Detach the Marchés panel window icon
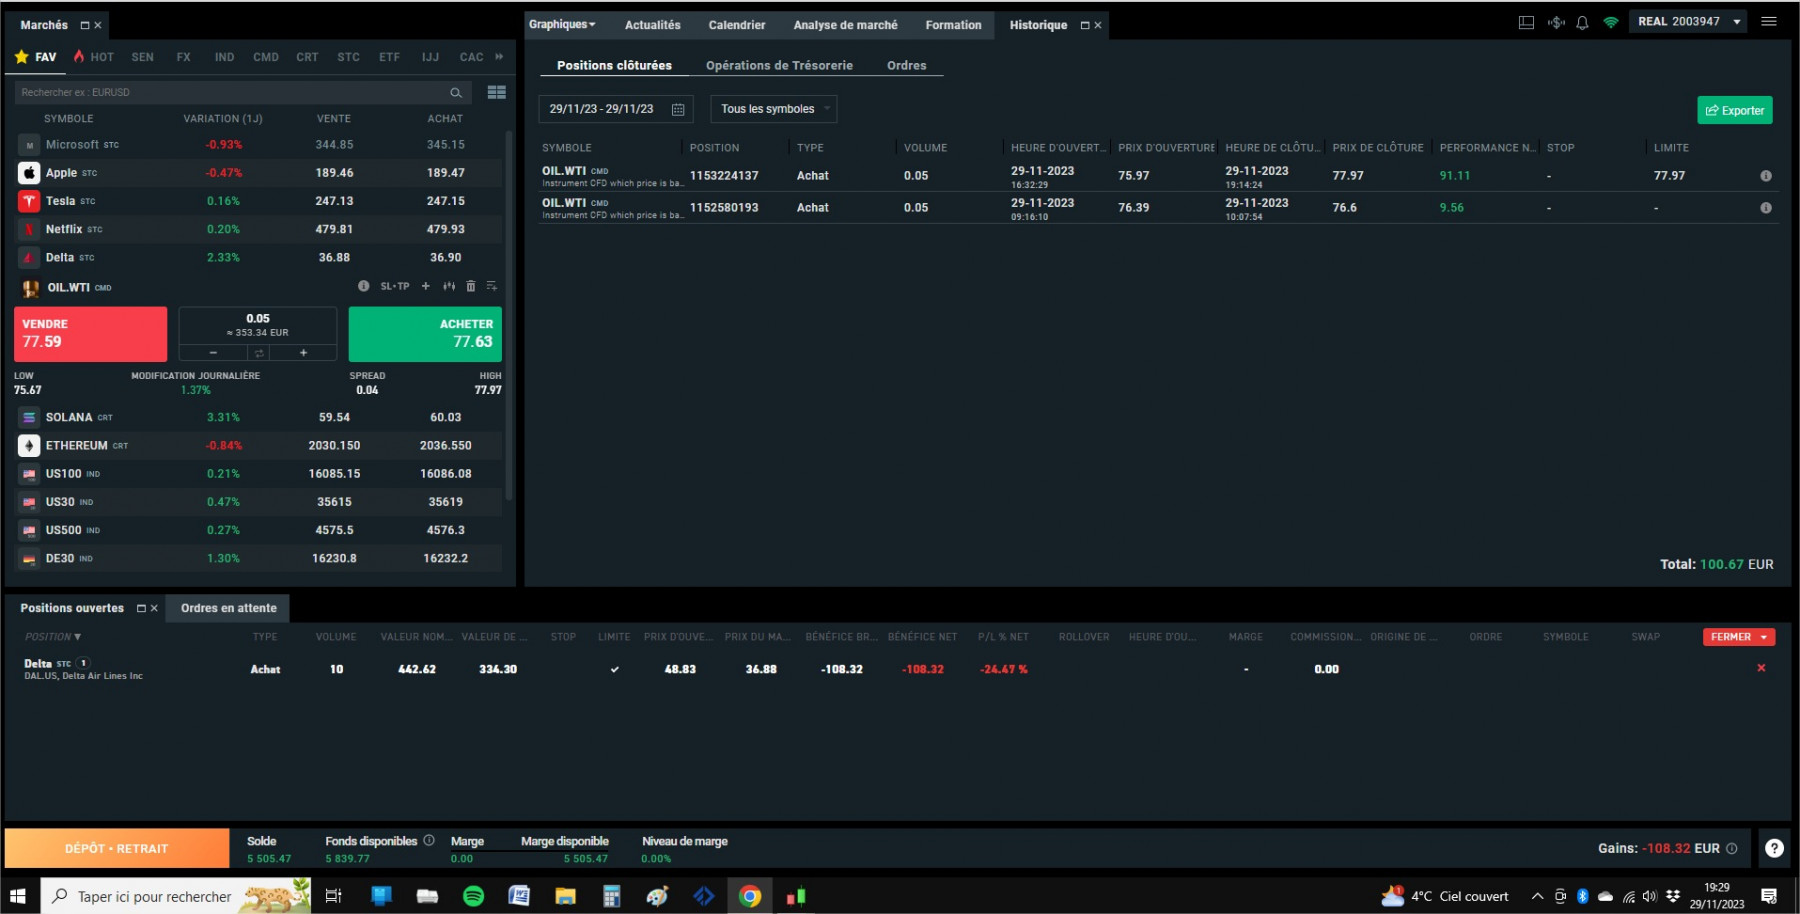Screen dimensions: 1800x914 pos(85,25)
